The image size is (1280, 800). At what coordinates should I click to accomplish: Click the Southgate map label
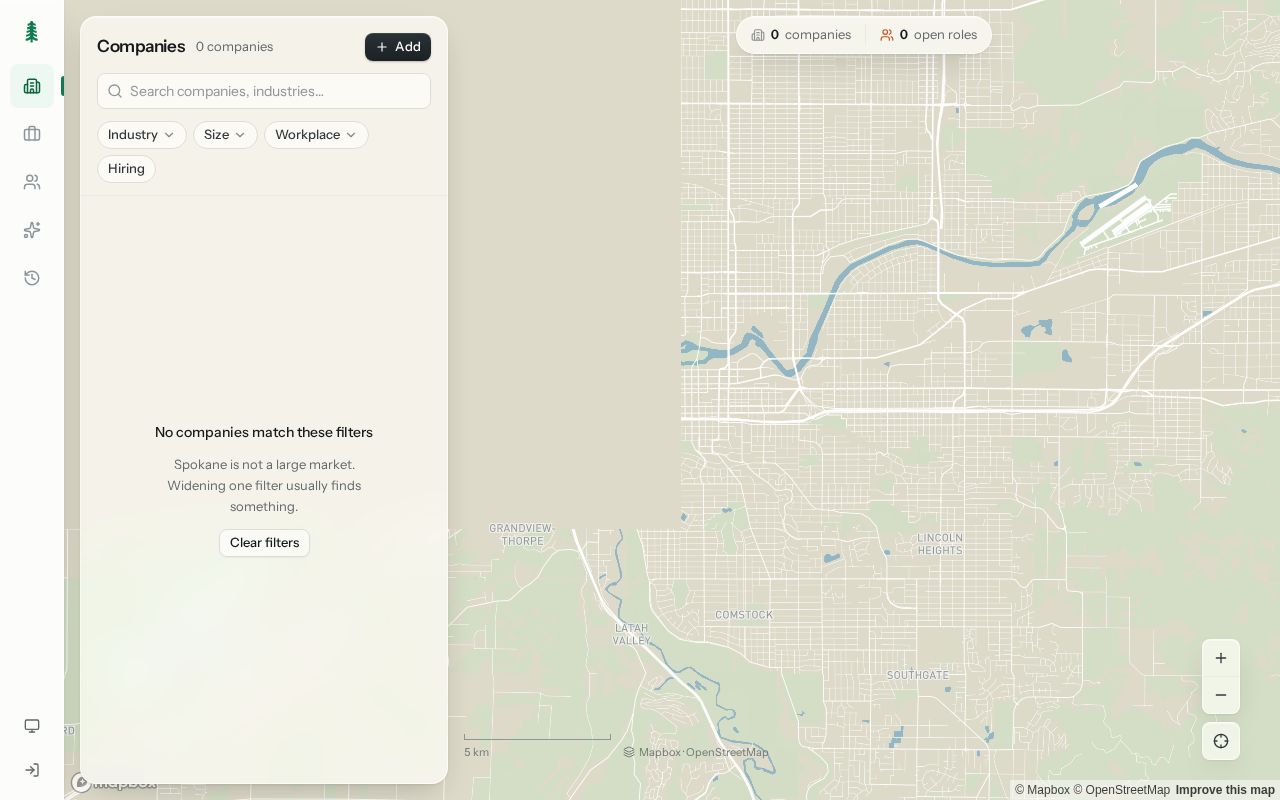click(x=918, y=675)
